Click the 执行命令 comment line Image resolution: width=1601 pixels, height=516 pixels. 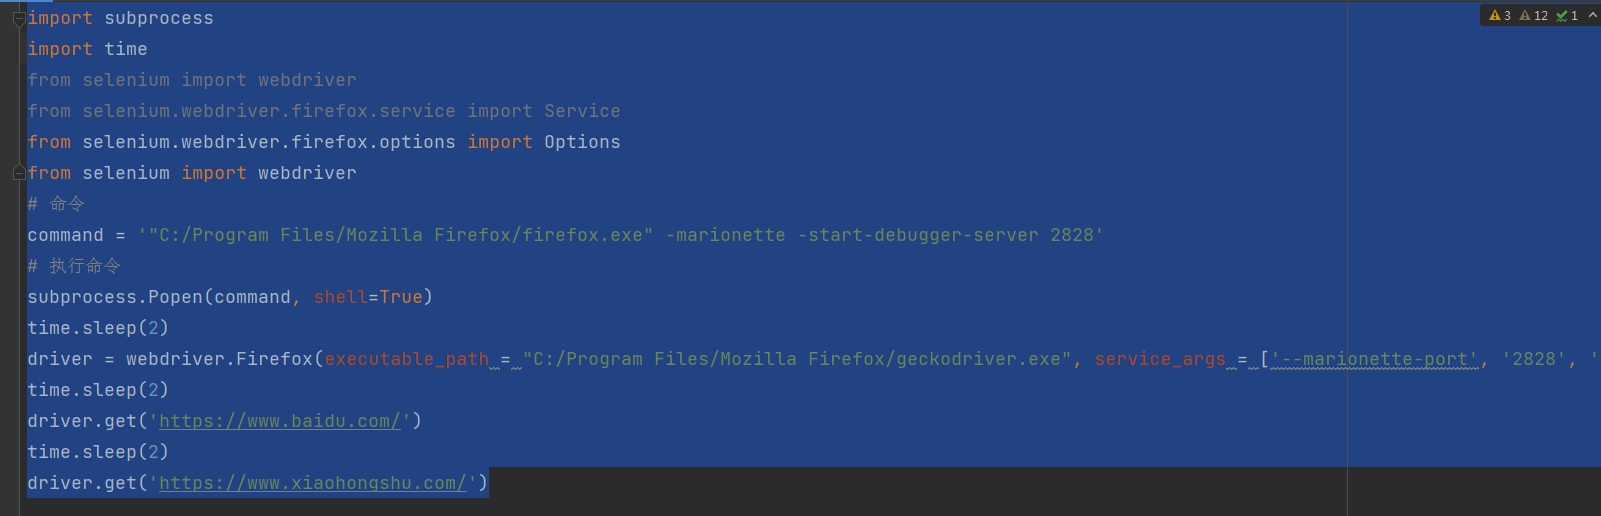point(74,266)
